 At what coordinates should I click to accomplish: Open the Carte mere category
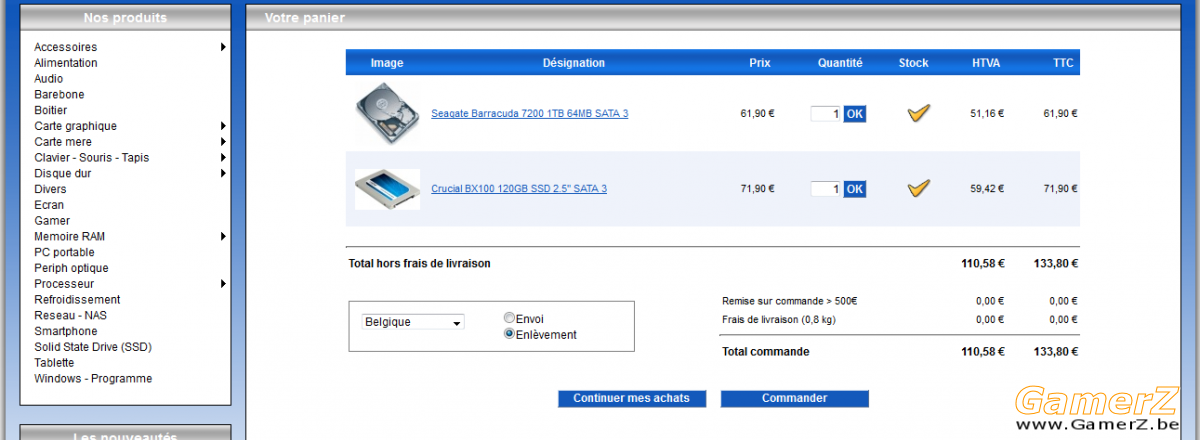coord(62,142)
